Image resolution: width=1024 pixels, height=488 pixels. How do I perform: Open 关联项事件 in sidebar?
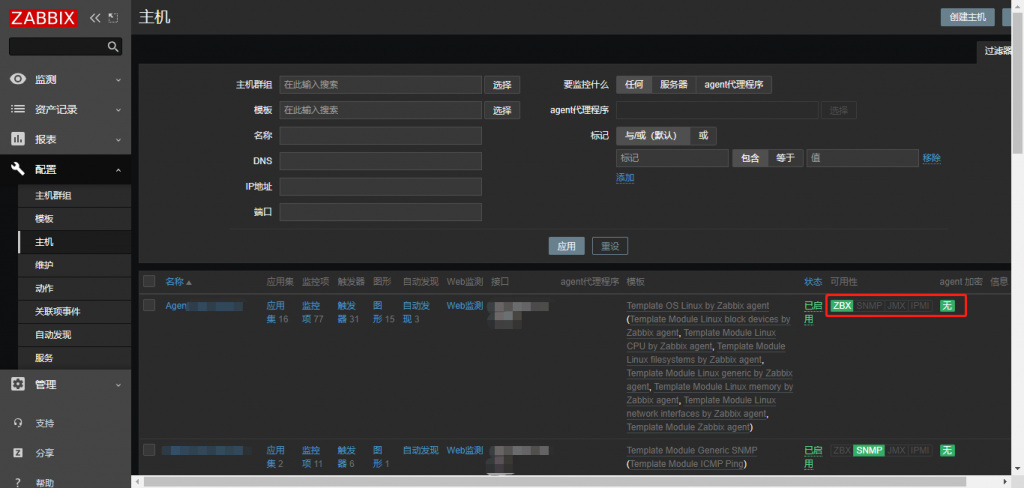tap(74, 312)
